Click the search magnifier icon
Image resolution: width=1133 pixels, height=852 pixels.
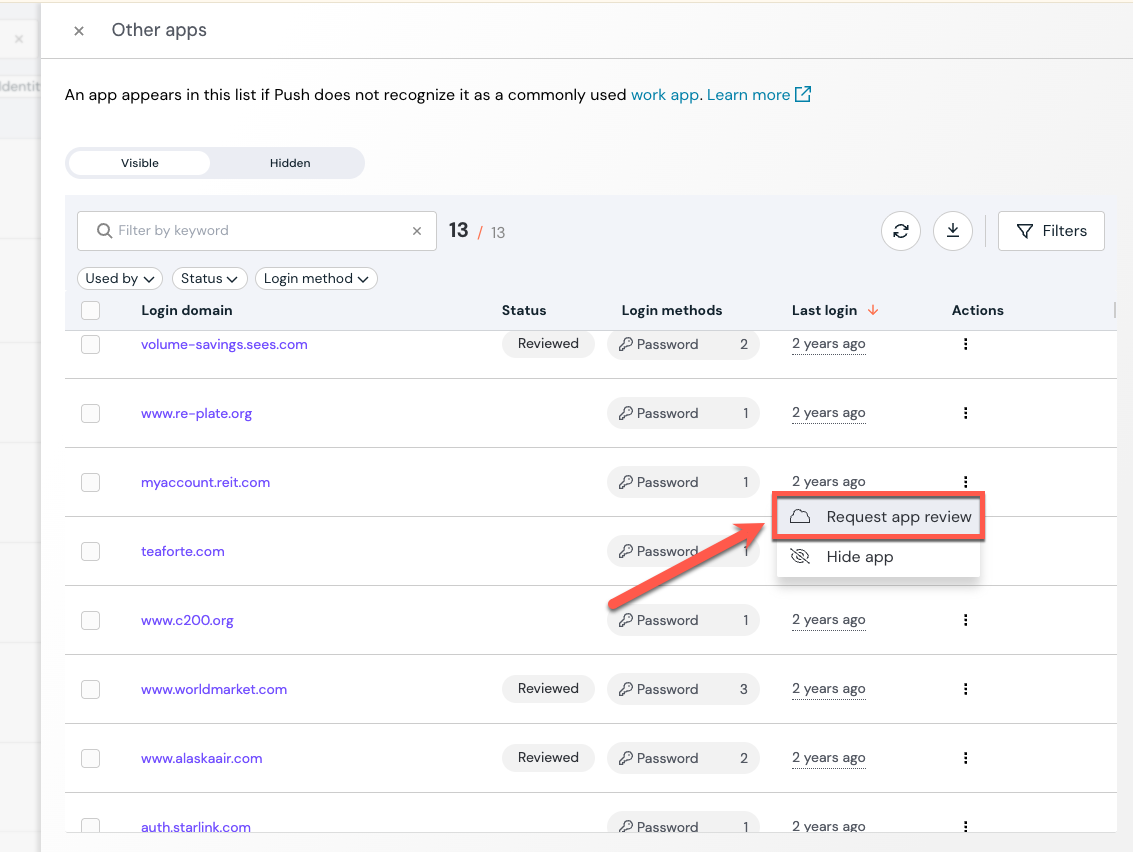(x=105, y=231)
